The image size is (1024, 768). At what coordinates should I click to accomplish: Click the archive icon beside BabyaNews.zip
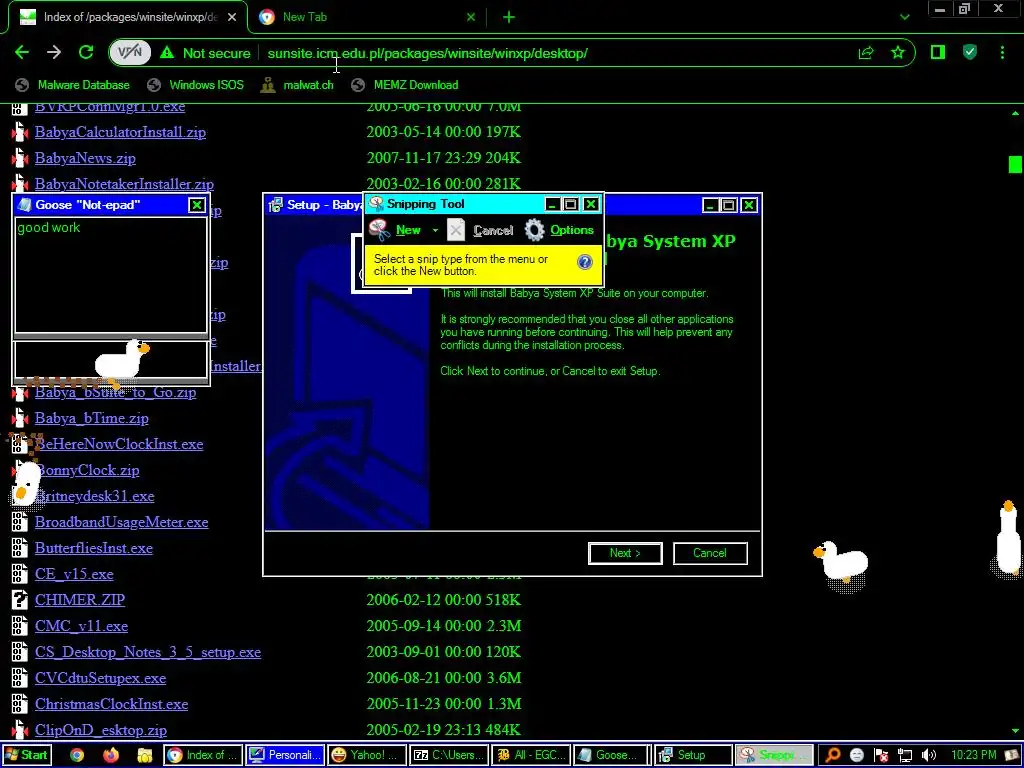(x=20, y=158)
